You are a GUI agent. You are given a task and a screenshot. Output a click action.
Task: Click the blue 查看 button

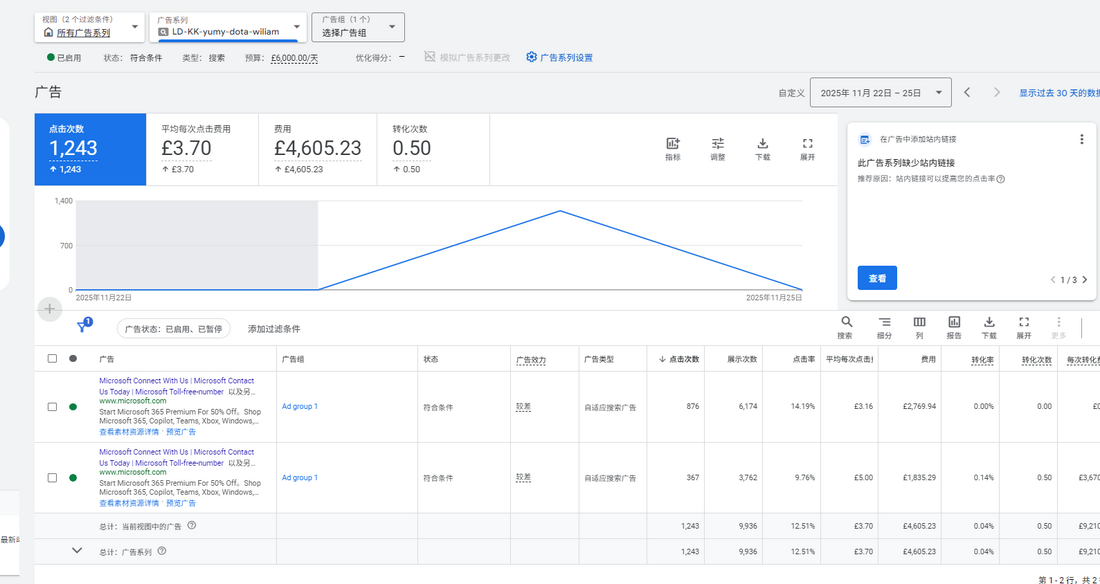coord(877,278)
